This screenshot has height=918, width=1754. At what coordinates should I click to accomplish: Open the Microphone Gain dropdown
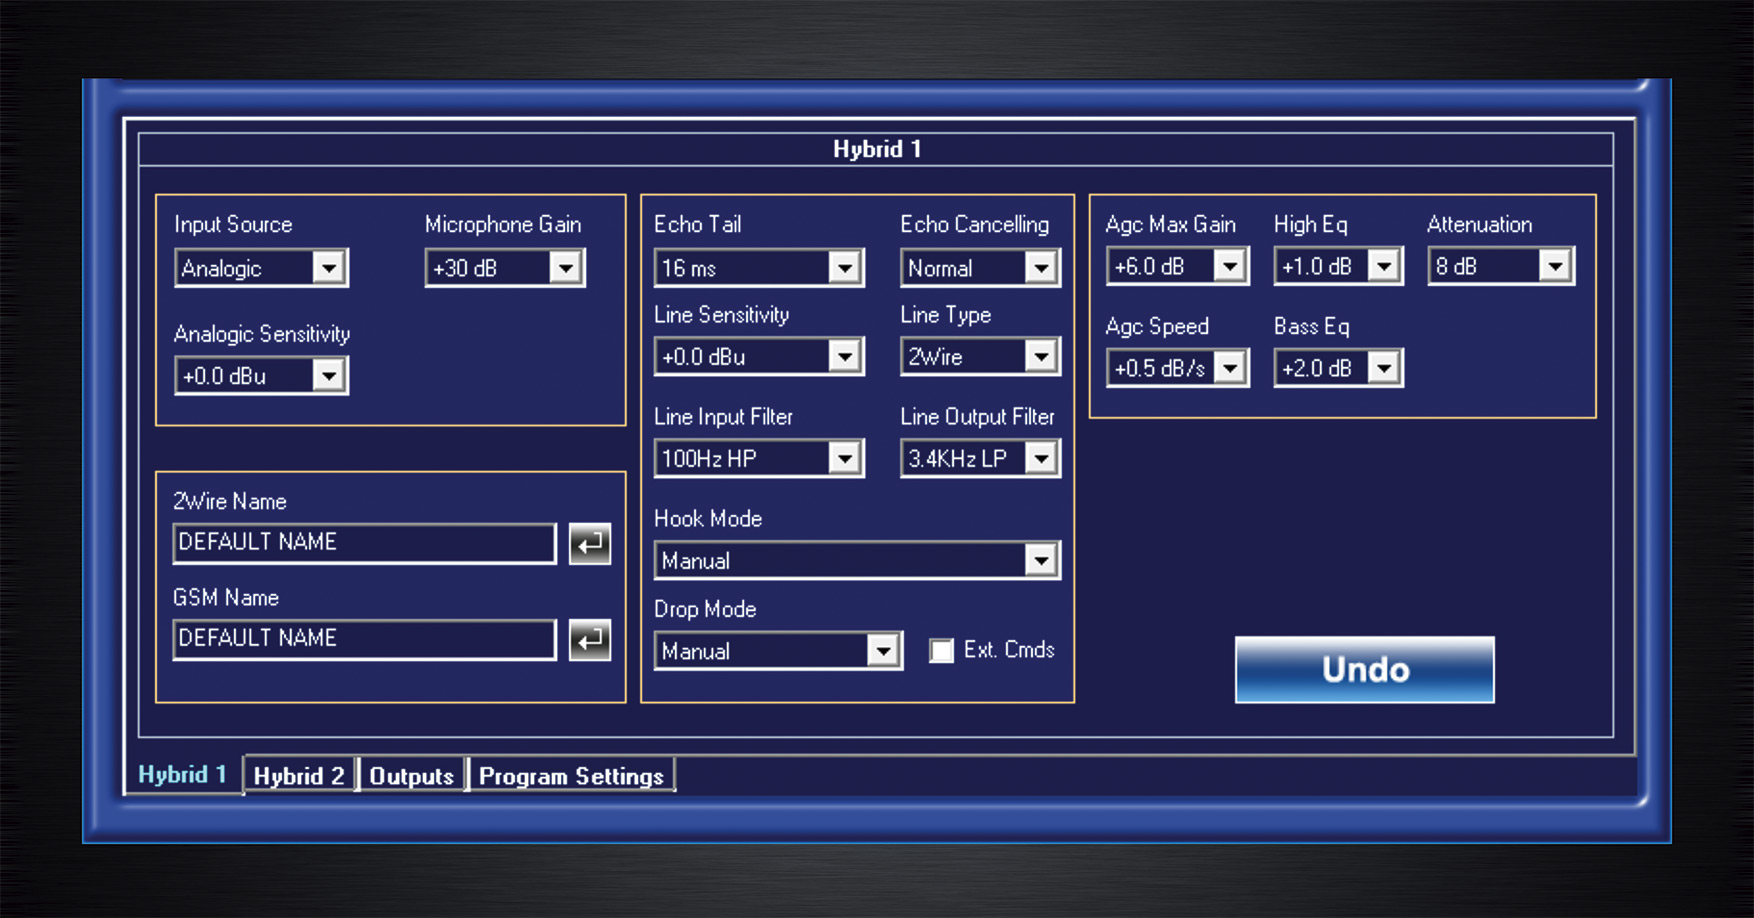[566, 267]
